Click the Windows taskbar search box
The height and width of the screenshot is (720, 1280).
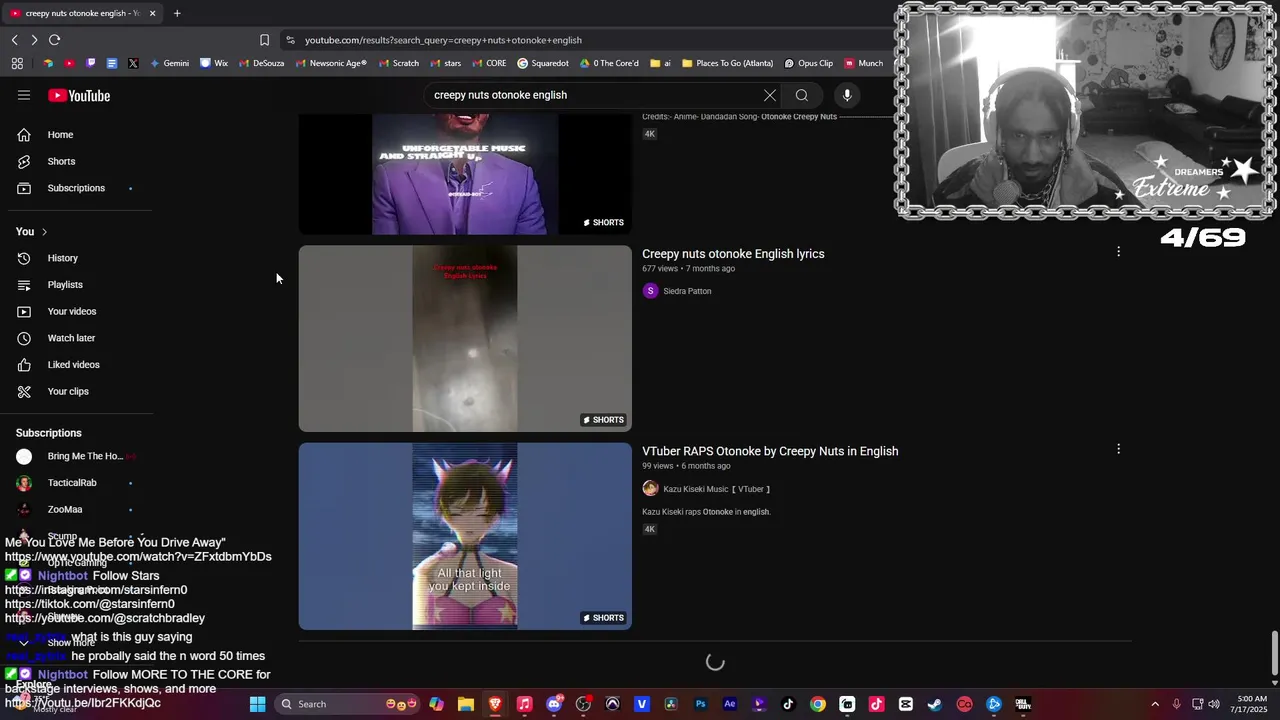(x=346, y=704)
